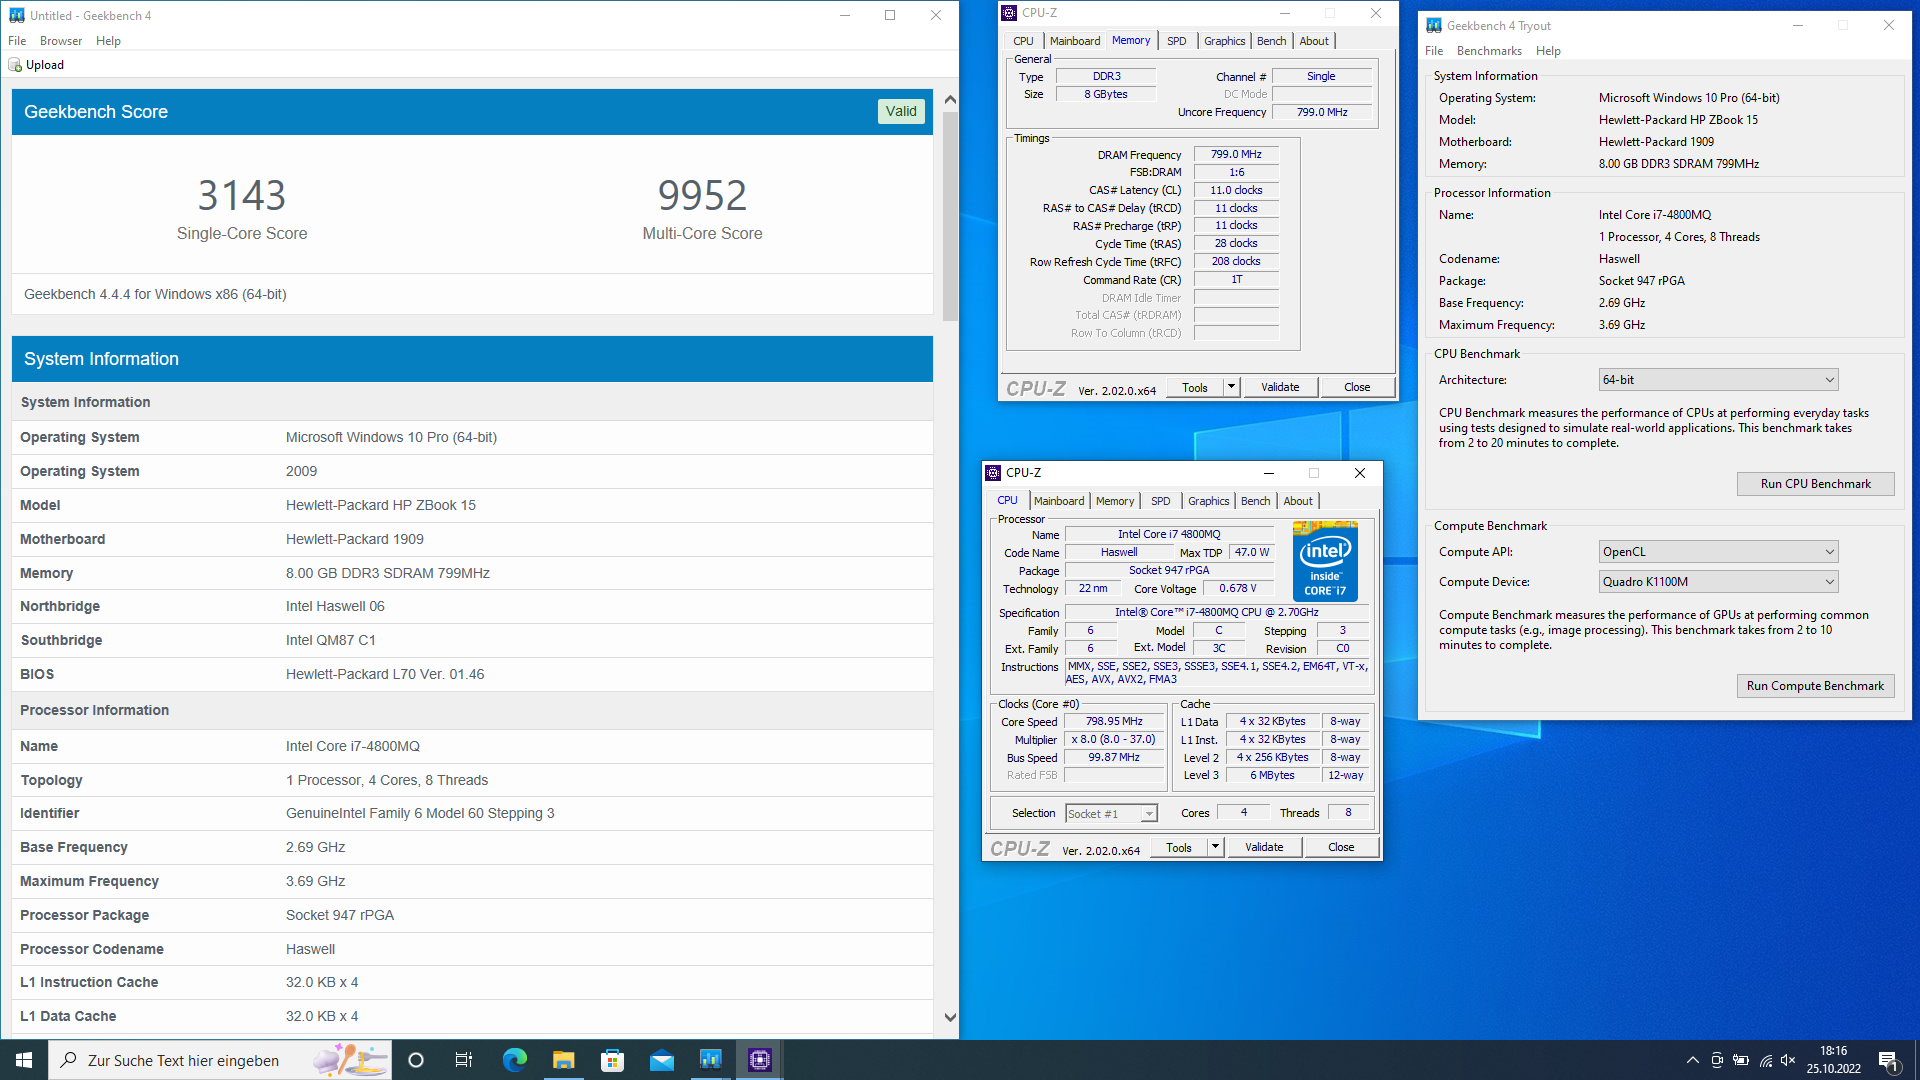1920x1080 pixels.
Task: Open Help menu in Geekbench results window
Action: click(x=108, y=41)
